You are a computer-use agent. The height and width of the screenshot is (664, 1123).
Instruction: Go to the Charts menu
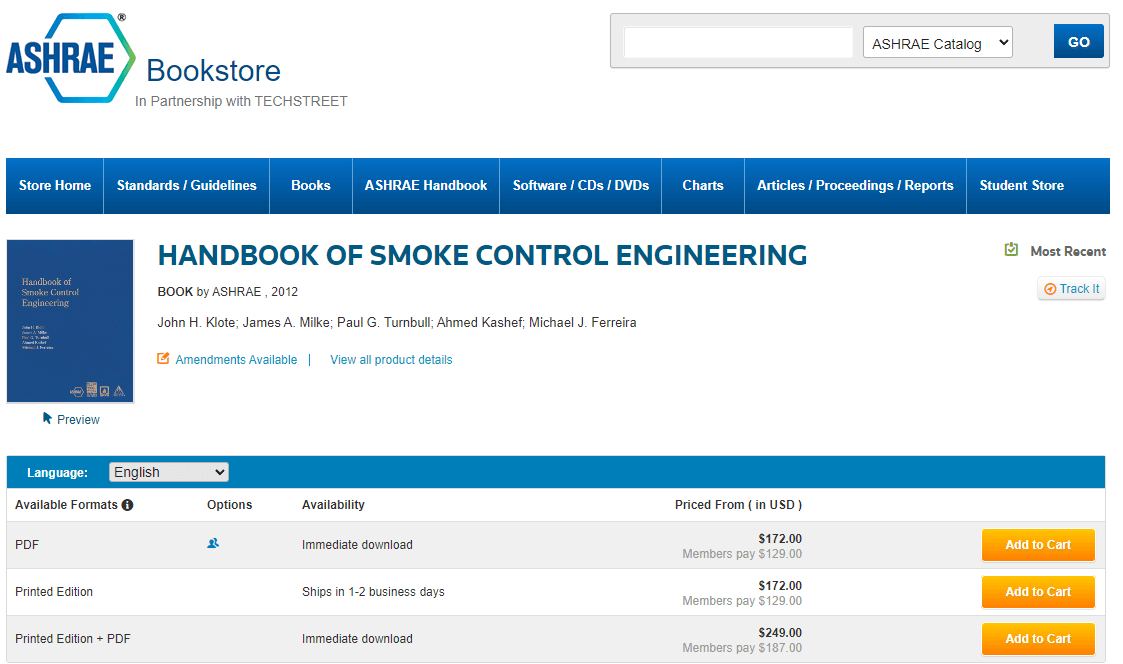(702, 185)
